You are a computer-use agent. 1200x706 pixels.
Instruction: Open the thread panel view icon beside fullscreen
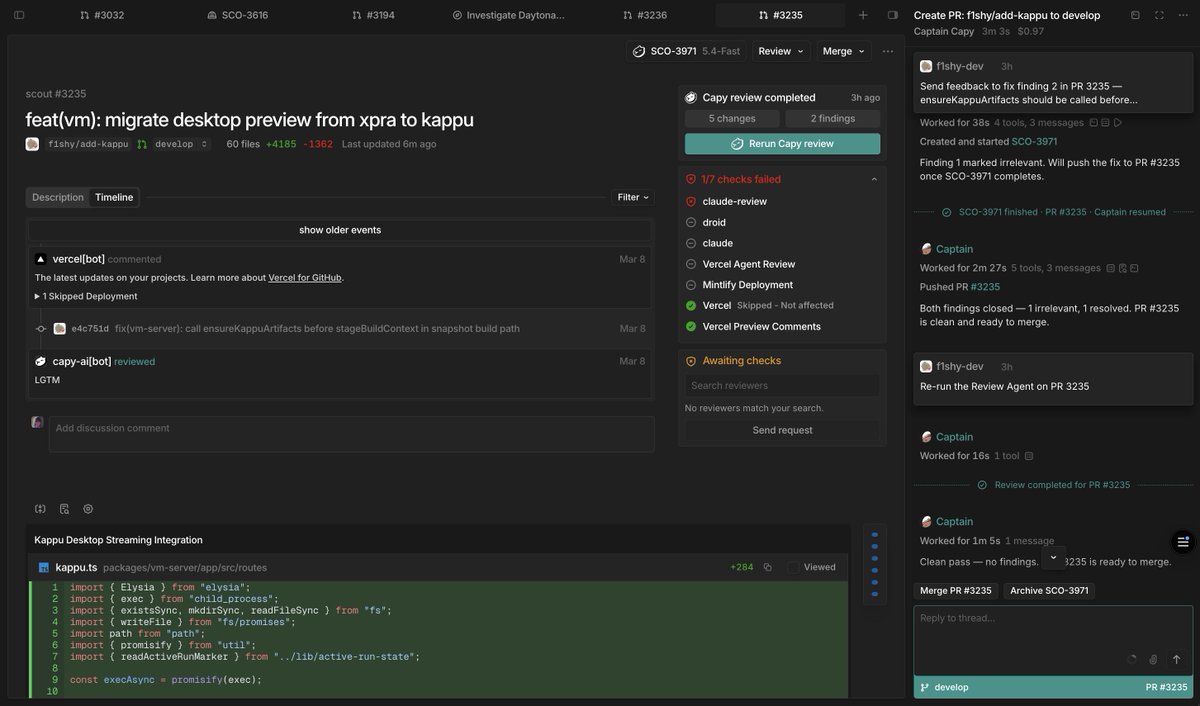(1135, 15)
